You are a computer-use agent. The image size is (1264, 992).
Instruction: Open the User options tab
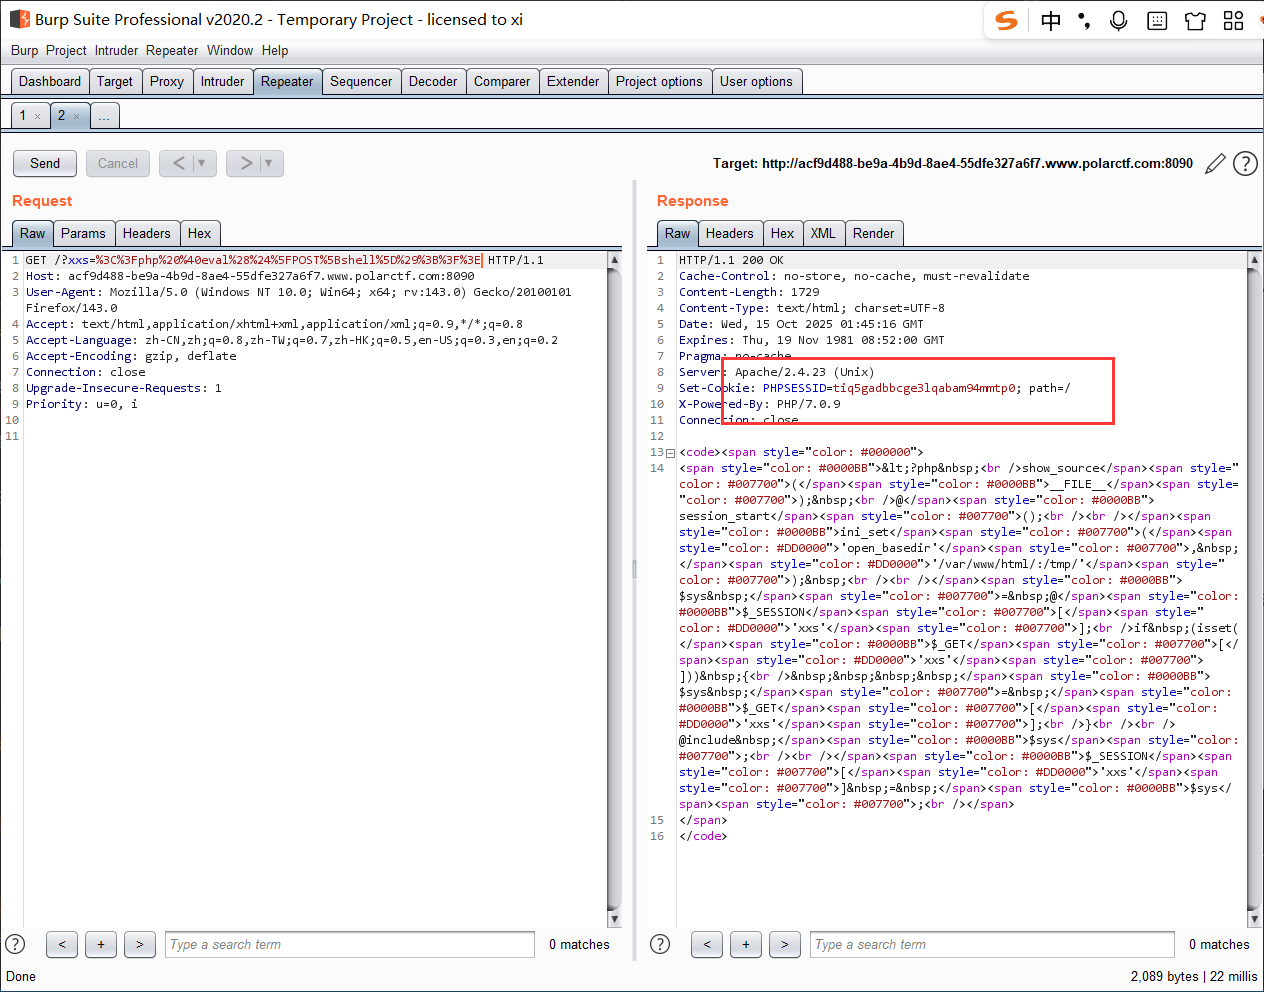click(x=756, y=82)
